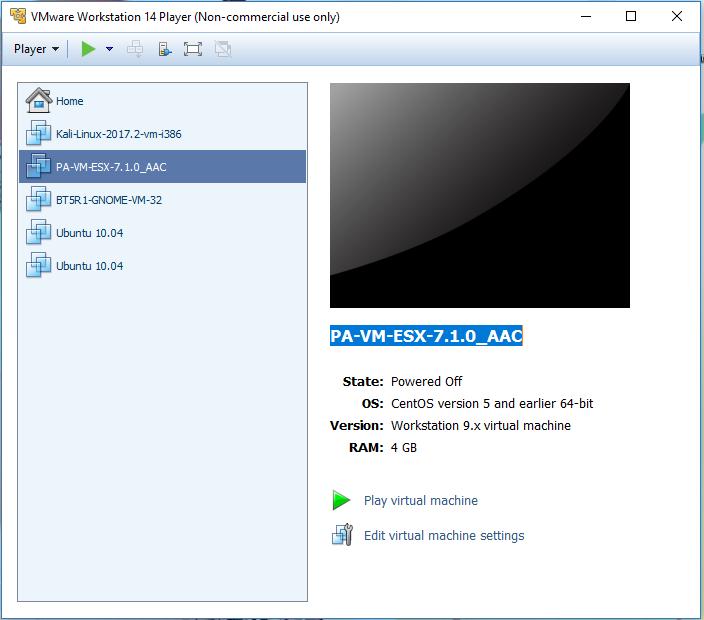Click the 4 GB RAM value

(404, 447)
